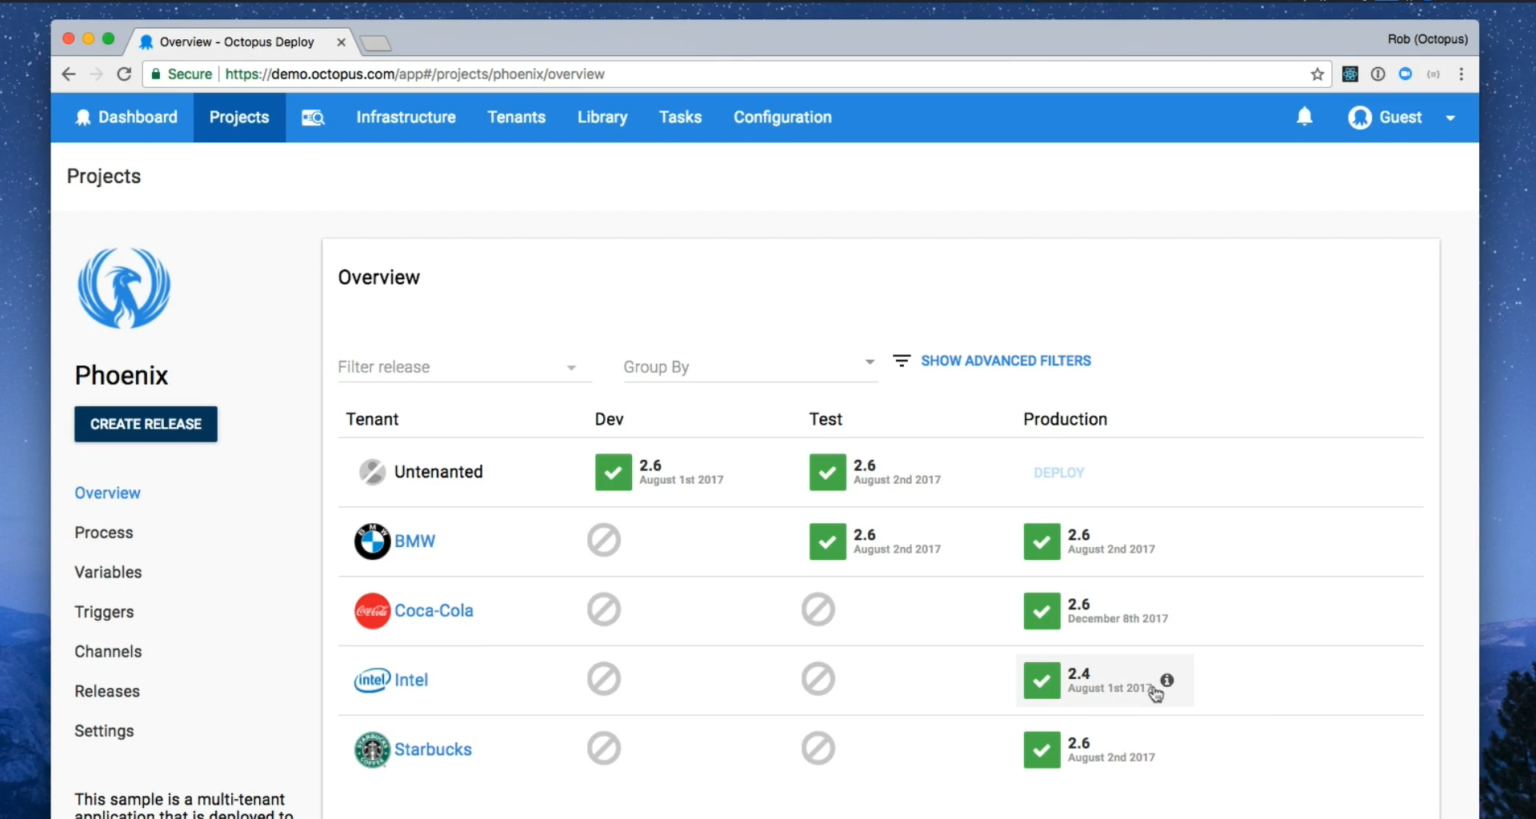
Task: Open Configuration in the top navigation
Action: click(782, 117)
